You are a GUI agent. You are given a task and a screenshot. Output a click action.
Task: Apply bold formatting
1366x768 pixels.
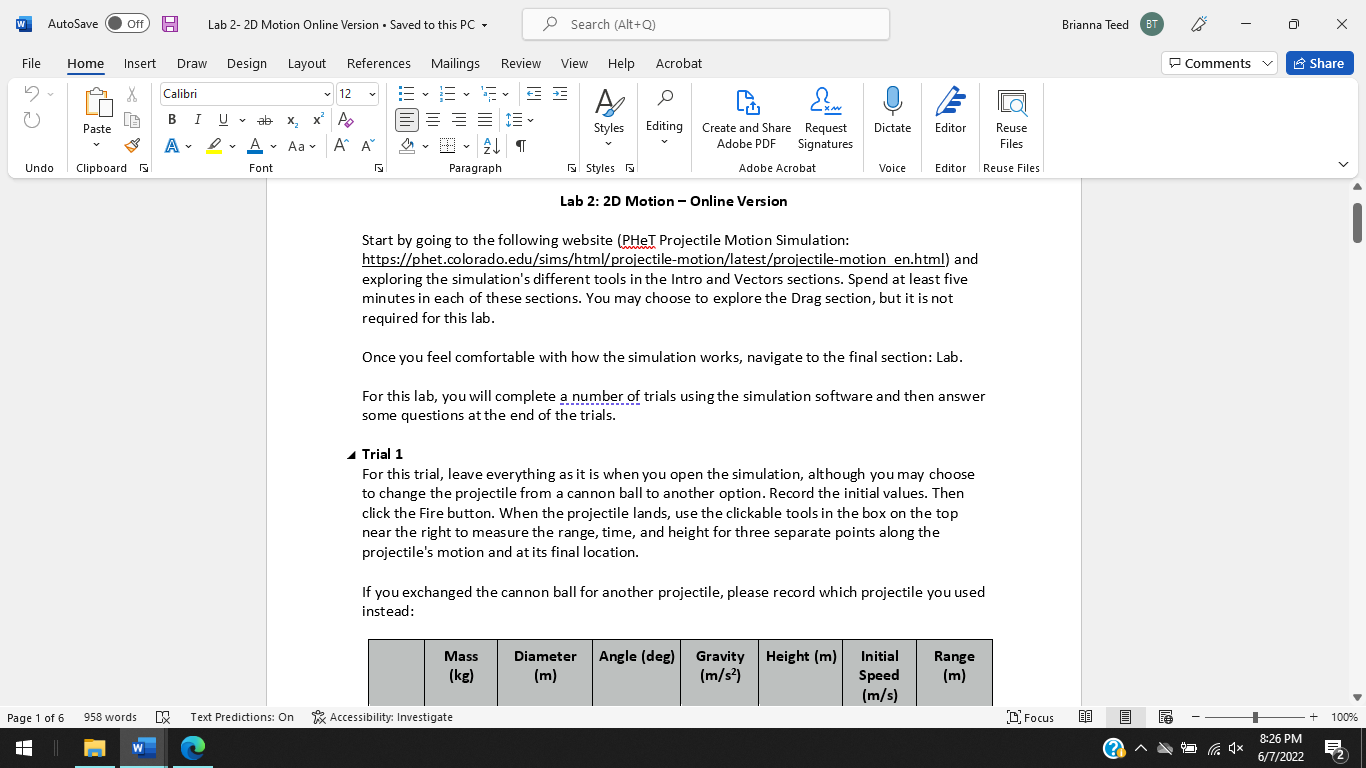tap(171, 119)
